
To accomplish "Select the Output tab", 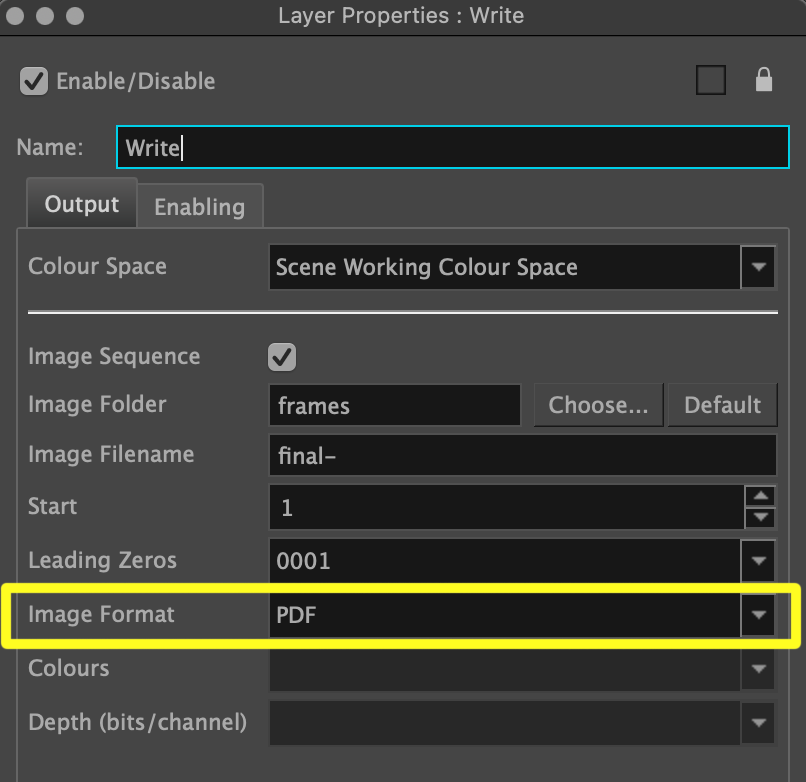I will 81,205.
